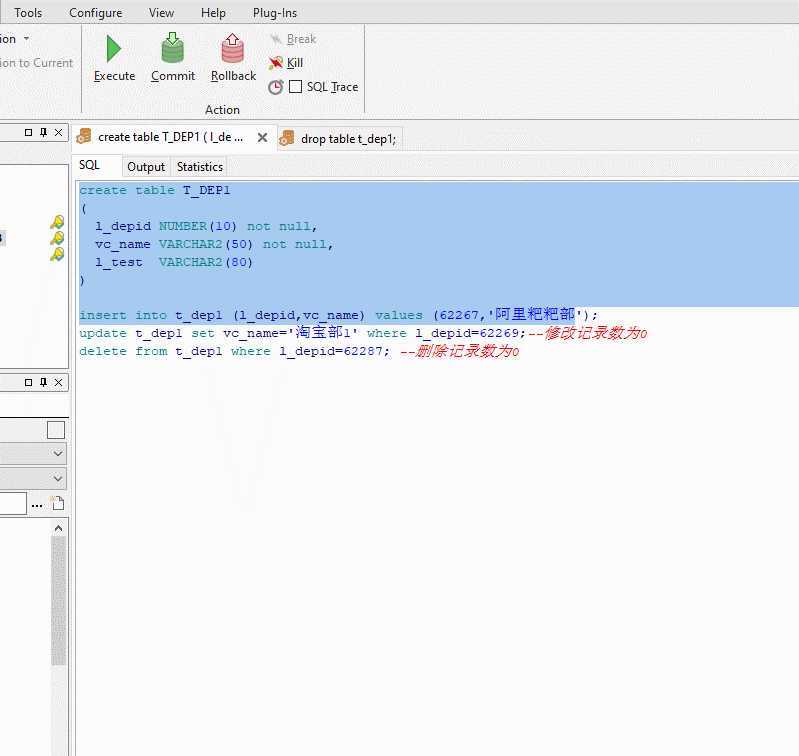Open the first dropdown in lower left panel
The image size is (799, 756).
[x=58, y=453]
